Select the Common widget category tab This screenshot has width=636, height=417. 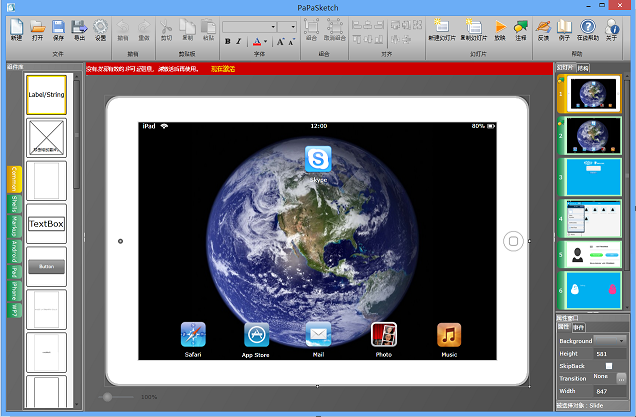[14, 179]
